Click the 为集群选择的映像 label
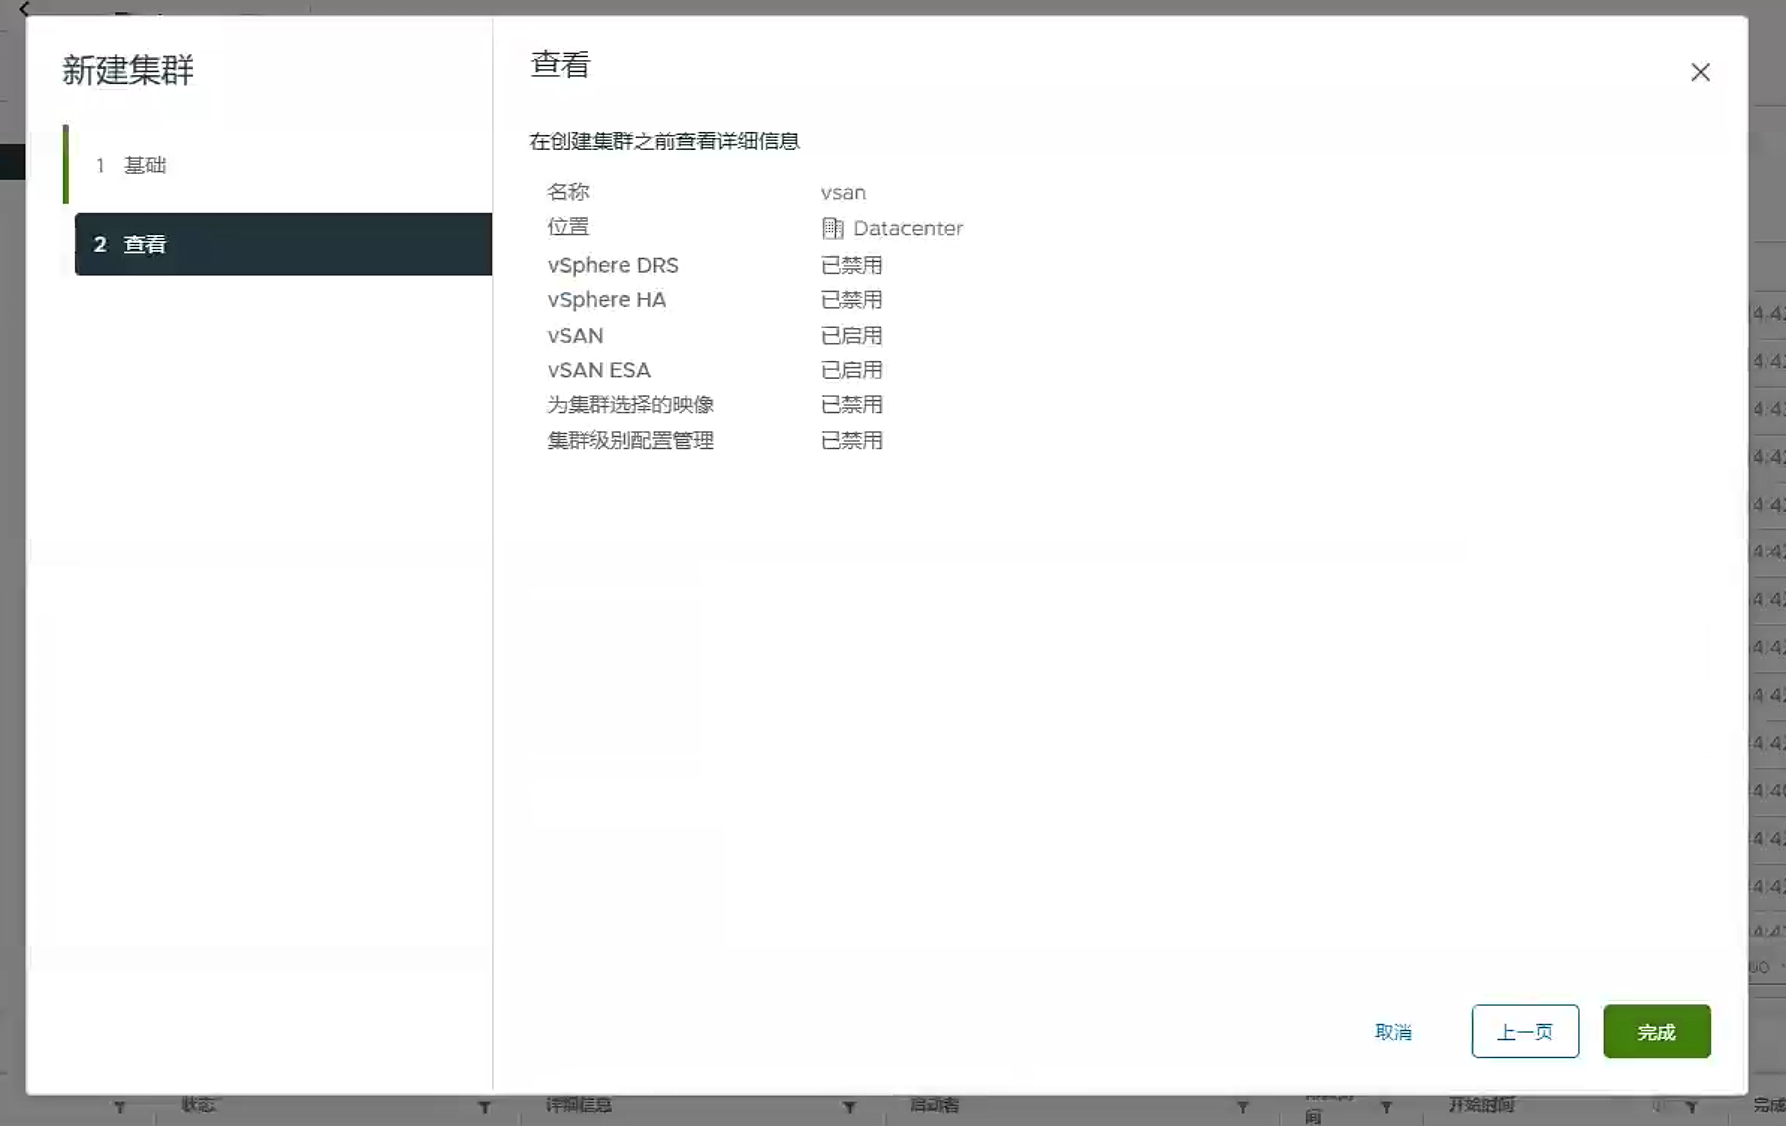1786x1126 pixels. pyautogui.click(x=630, y=404)
